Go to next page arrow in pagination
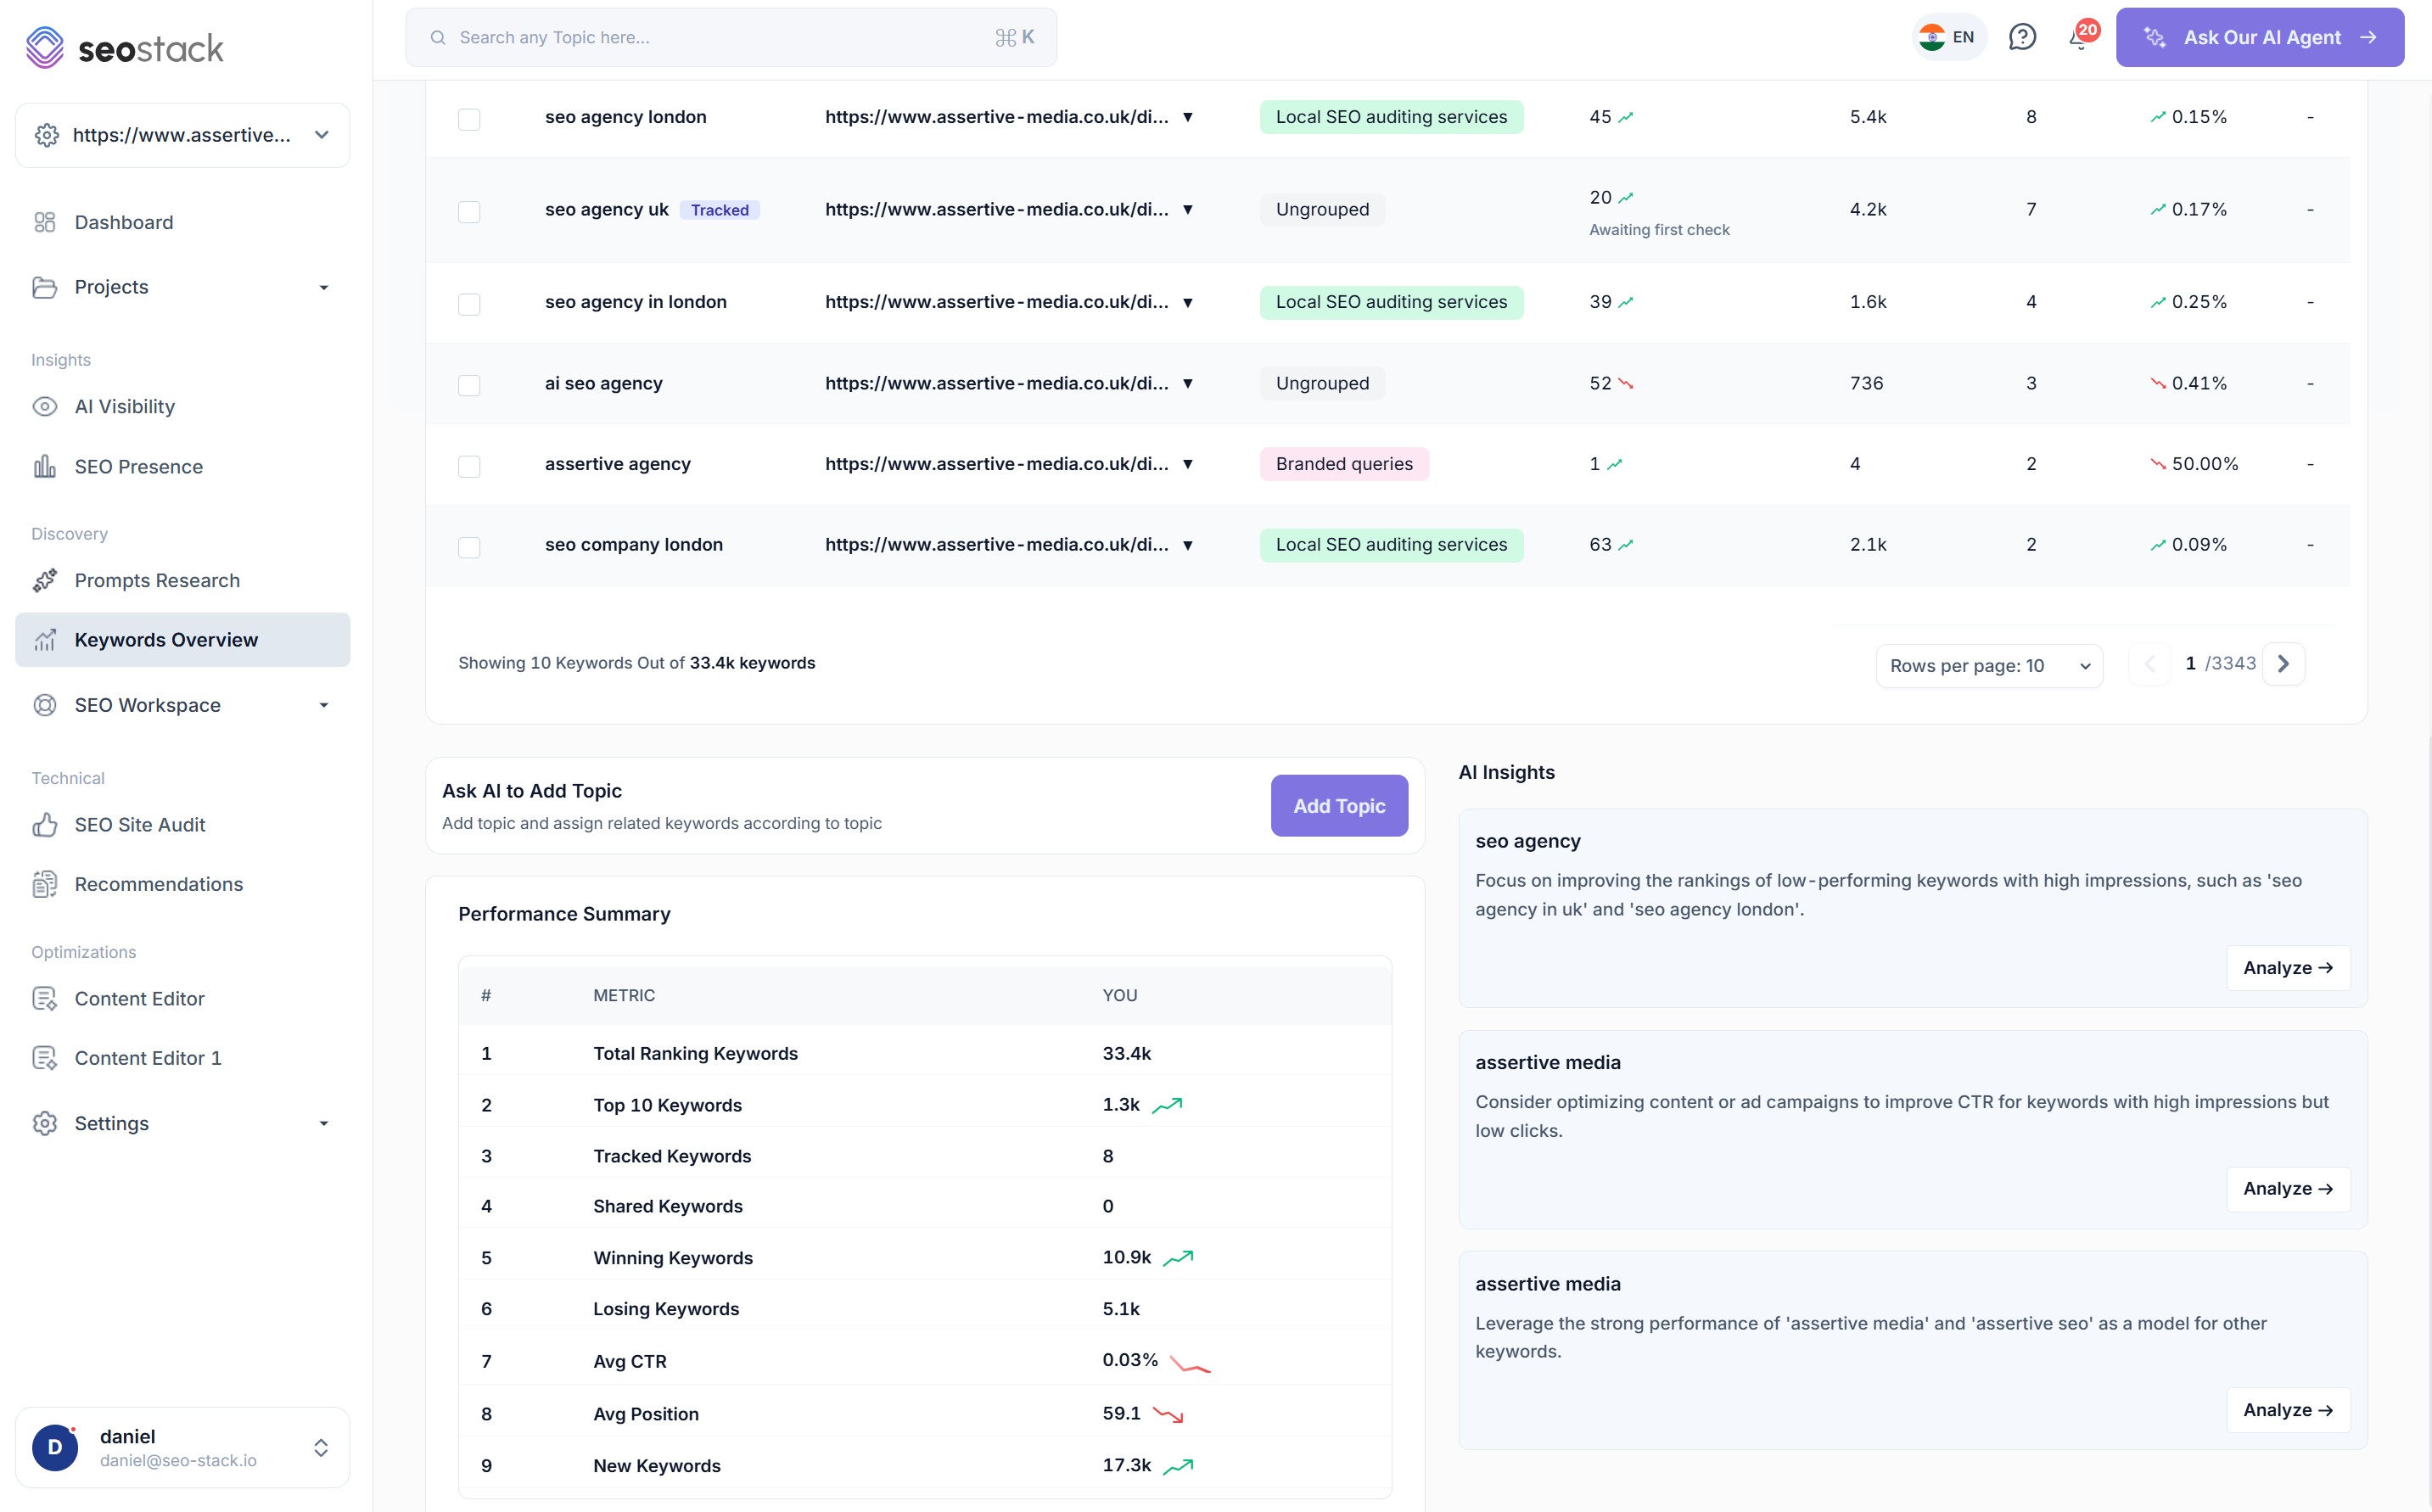 pyautogui.click(x=2283, y=663)
